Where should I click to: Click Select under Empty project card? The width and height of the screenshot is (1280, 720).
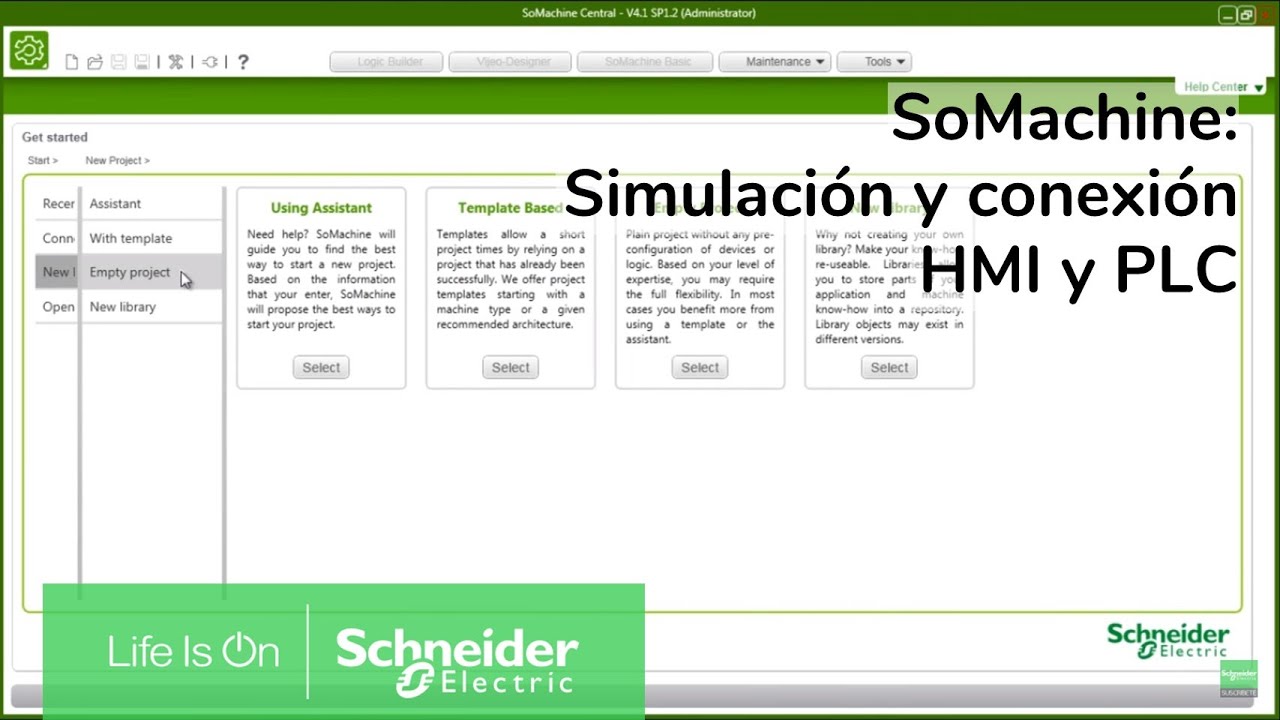pos(700,367)
